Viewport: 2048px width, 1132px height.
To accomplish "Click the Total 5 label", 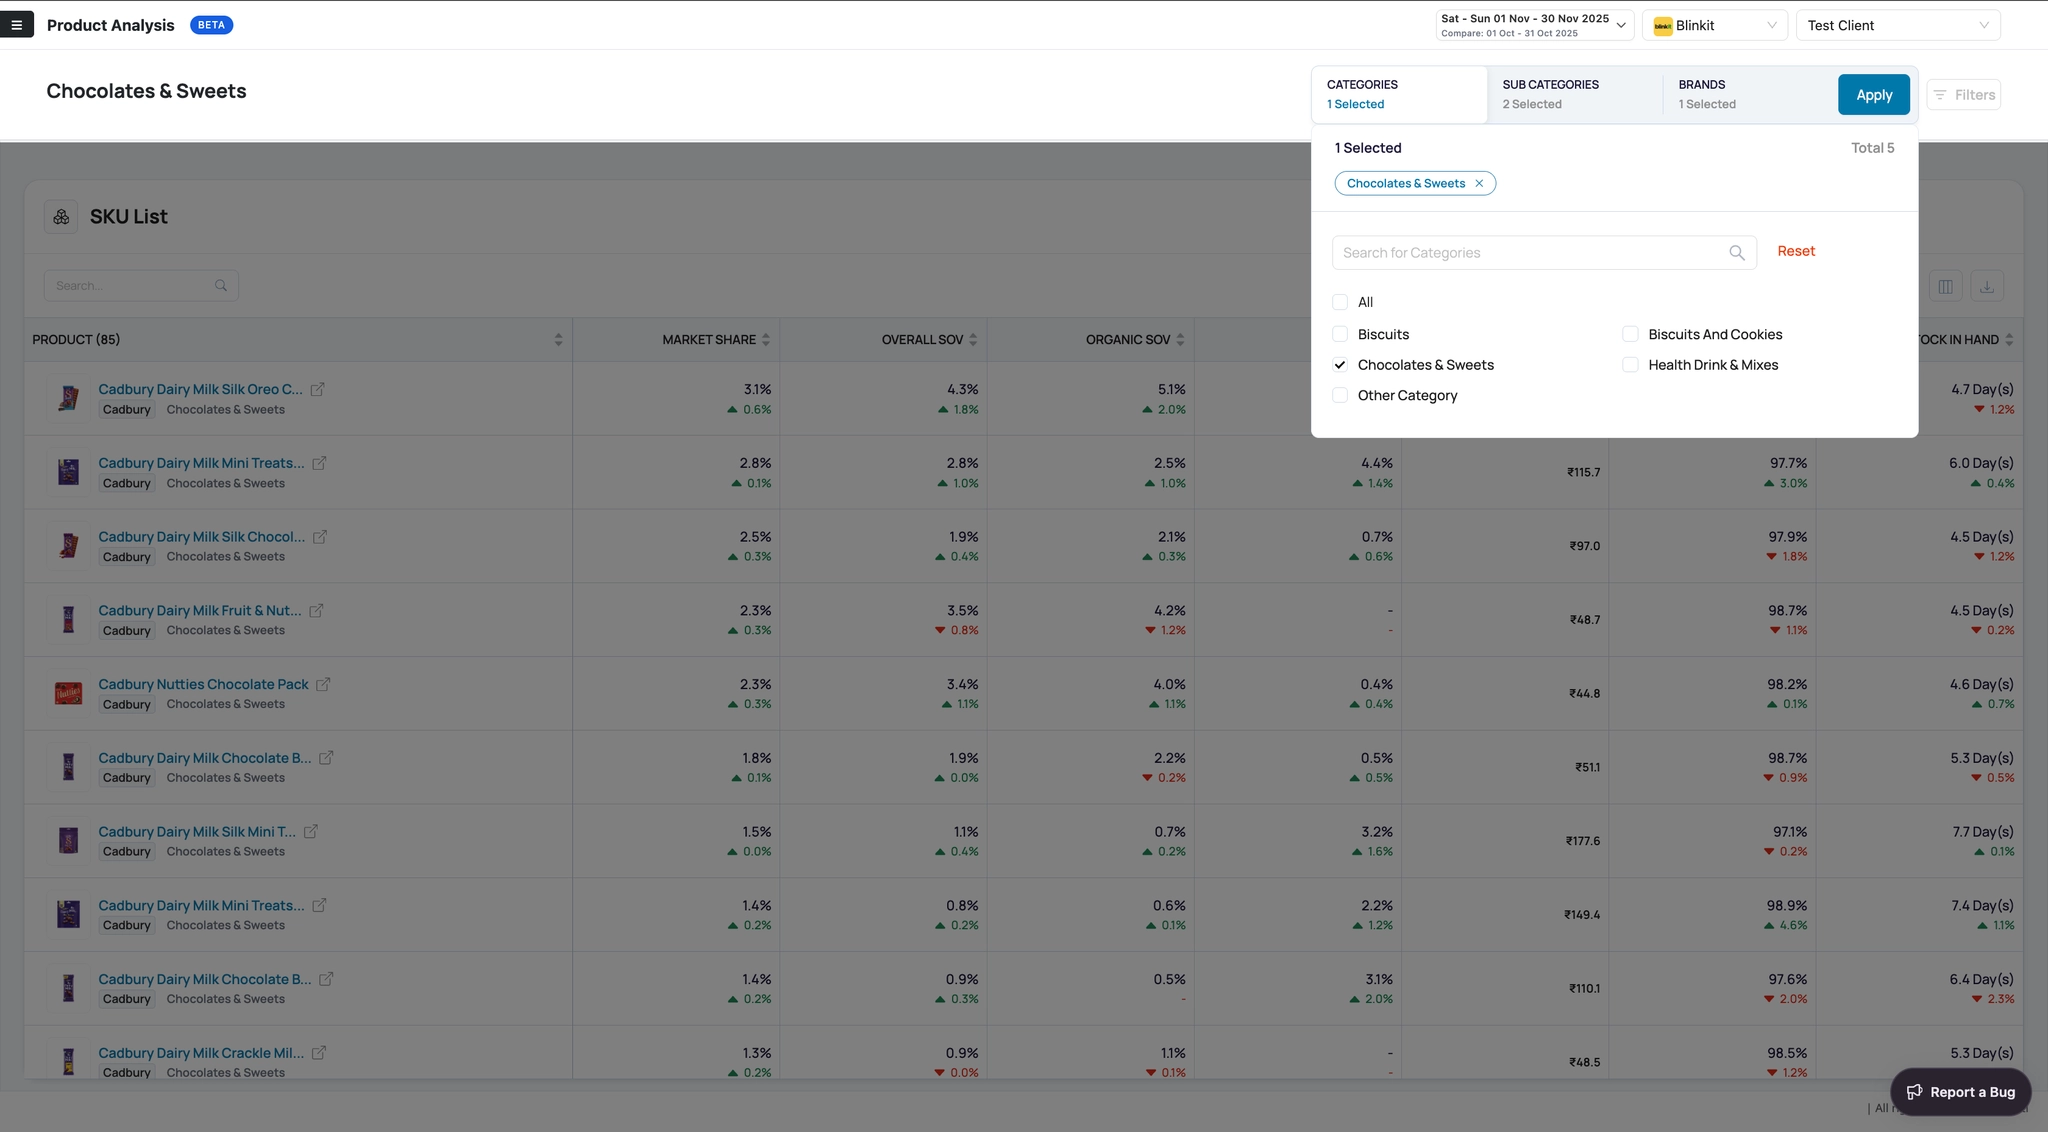I will tap(1872, 148).
